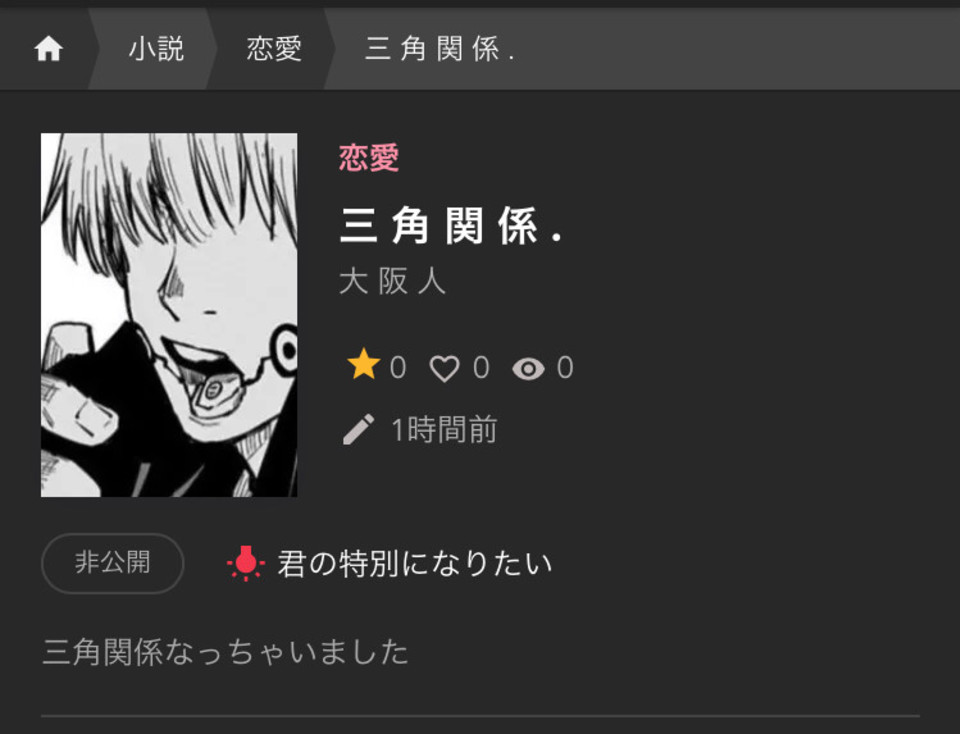Click the yellow star favorite icon
960x734 pixels.
click(x=364, y=365)
